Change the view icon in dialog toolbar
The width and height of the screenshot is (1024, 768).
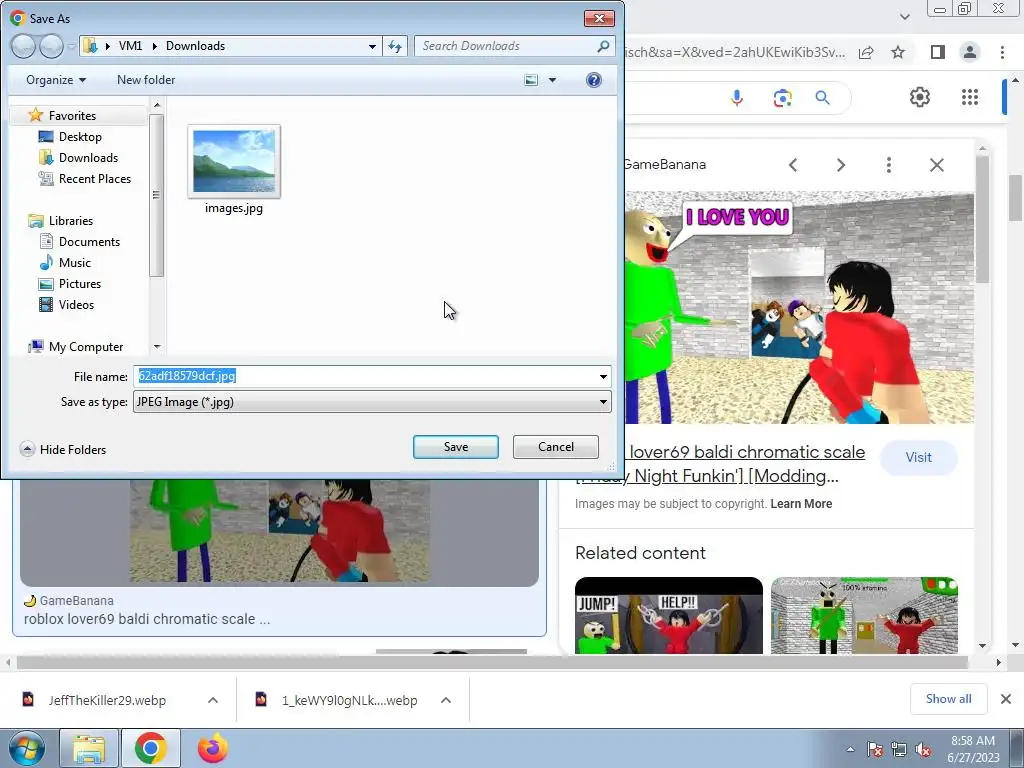pos(531,80)
